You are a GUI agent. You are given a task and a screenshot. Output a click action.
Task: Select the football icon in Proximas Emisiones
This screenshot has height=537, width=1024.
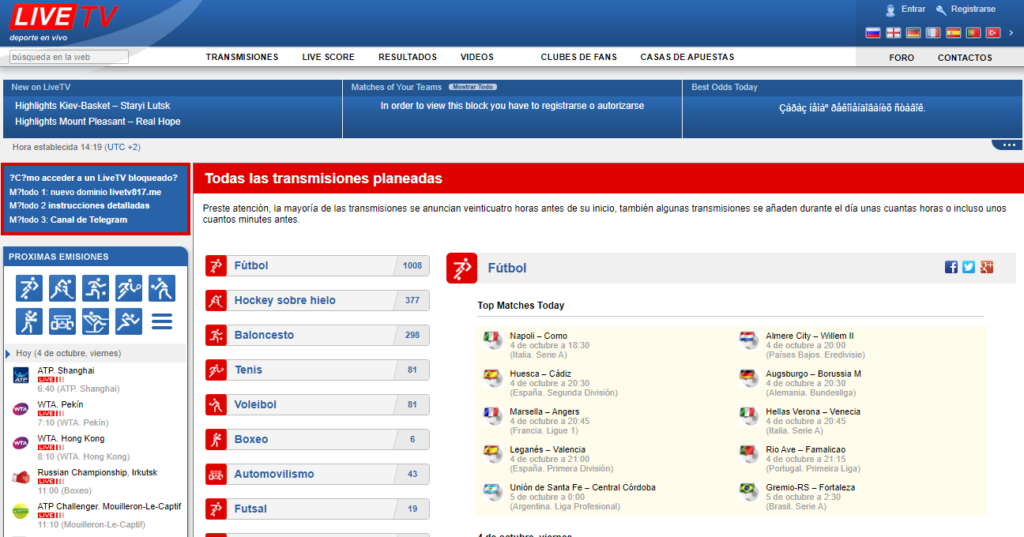(x=30, y=289)
